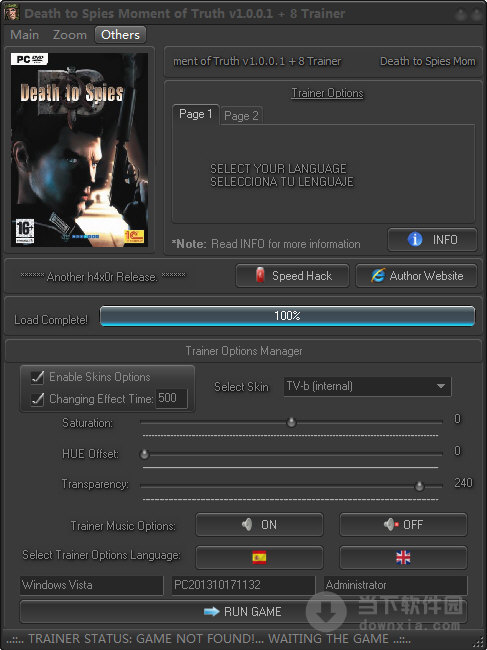Viewport: 487px width, 650px height.
Task: Visit the Author Website
Action: [416, 276]
